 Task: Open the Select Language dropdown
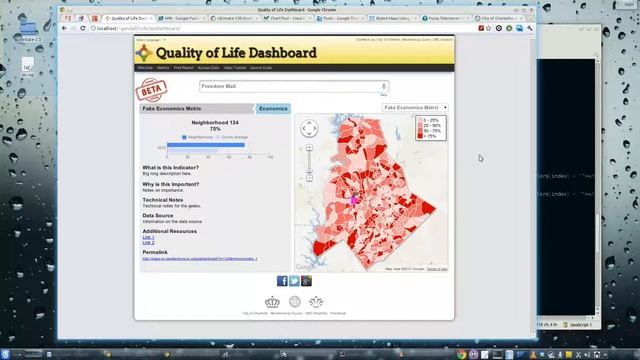pos(151,40)
